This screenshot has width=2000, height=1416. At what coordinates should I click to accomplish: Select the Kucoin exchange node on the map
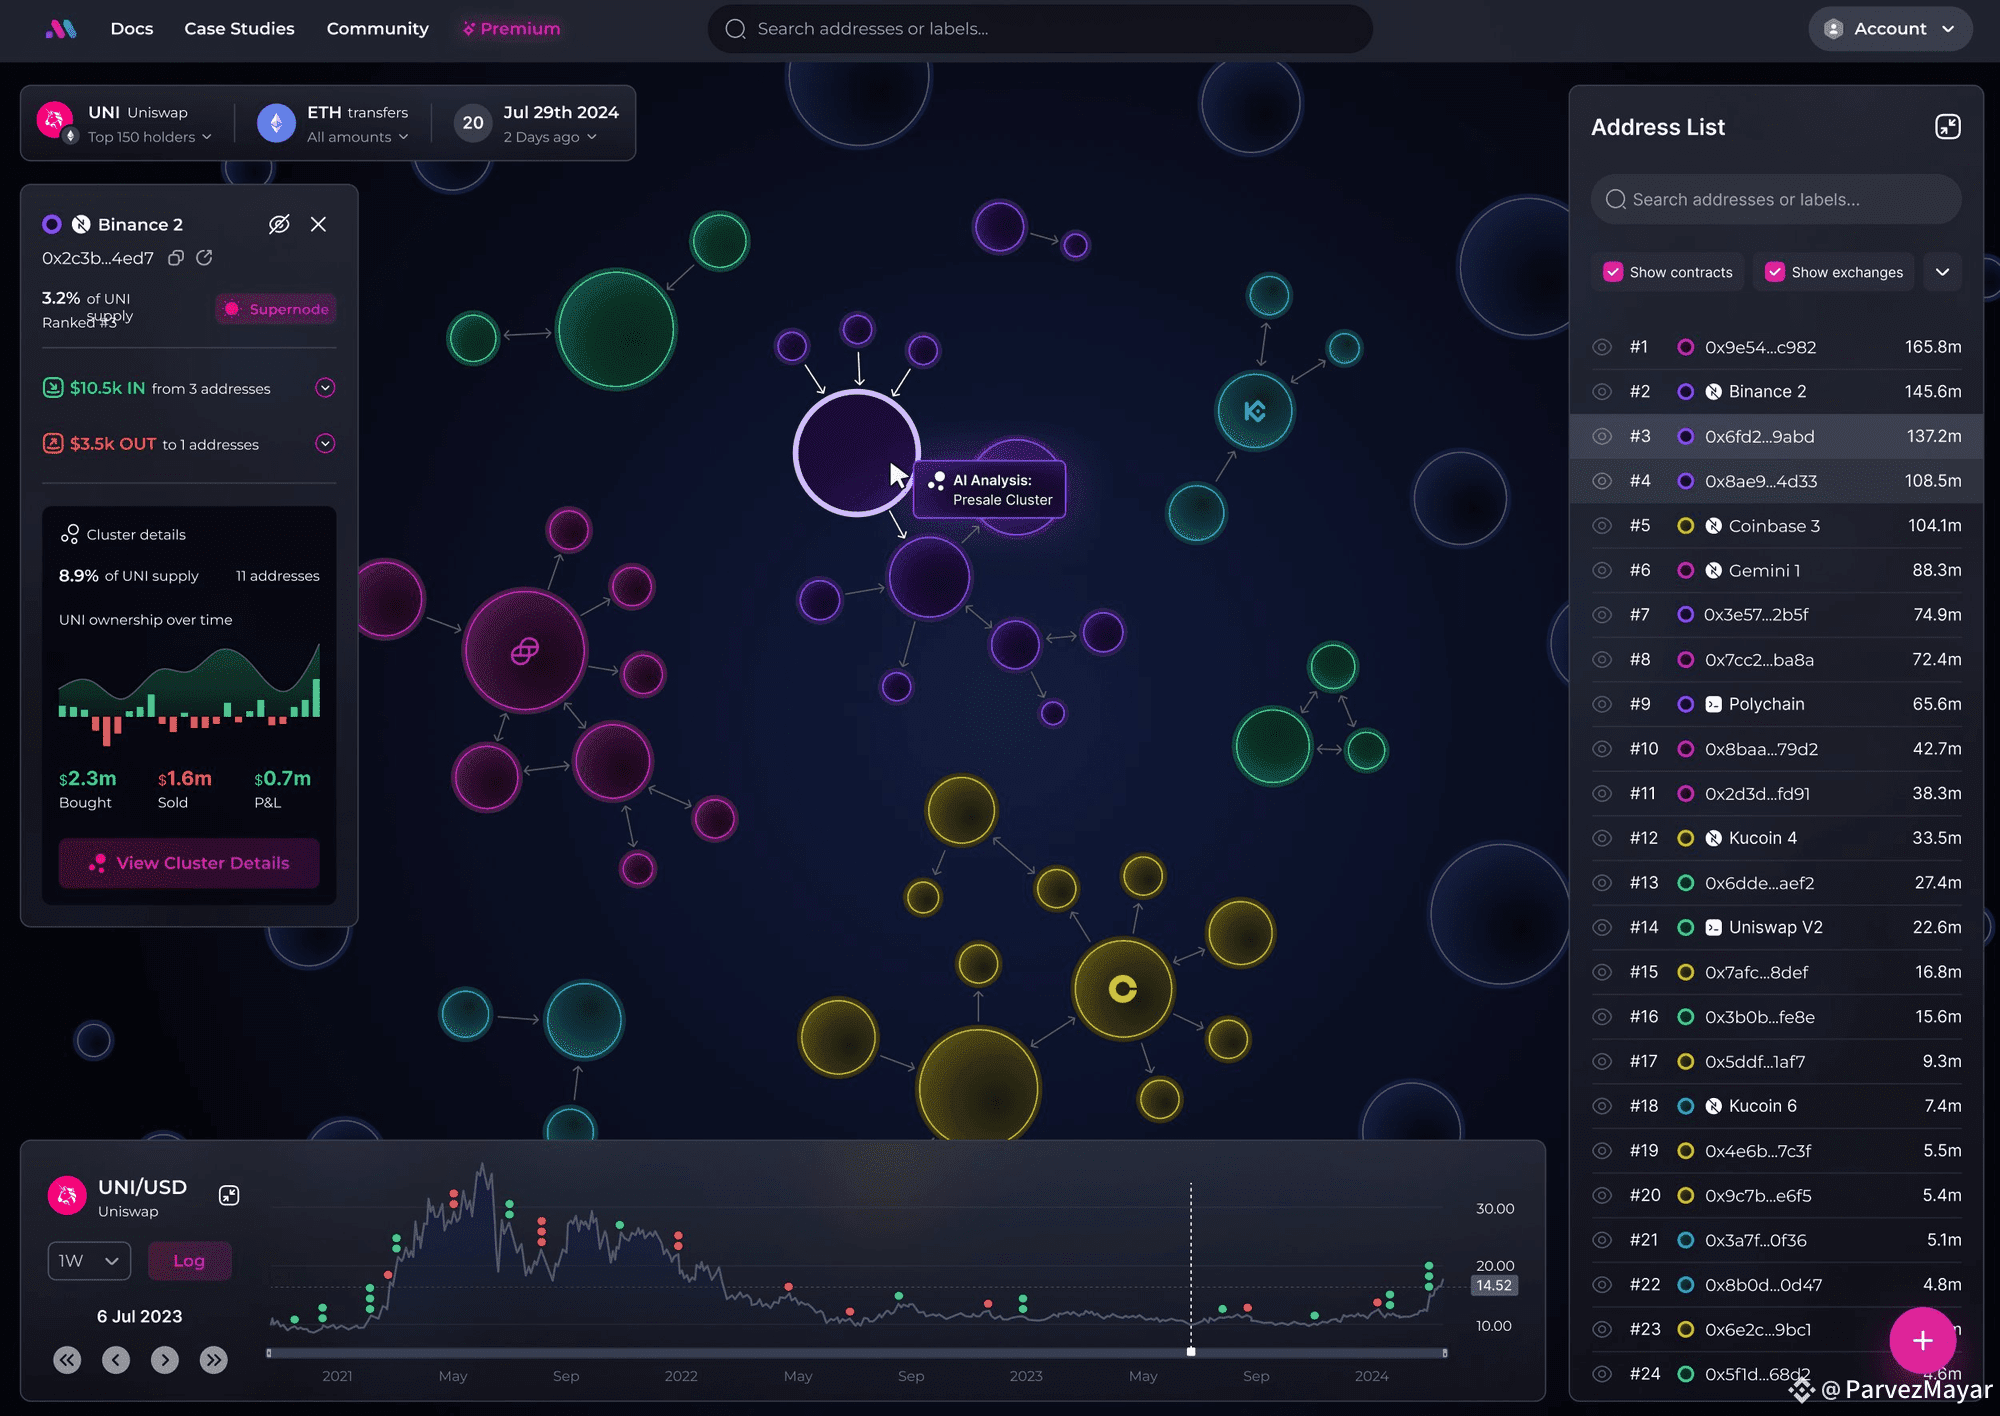[1255, 411]
